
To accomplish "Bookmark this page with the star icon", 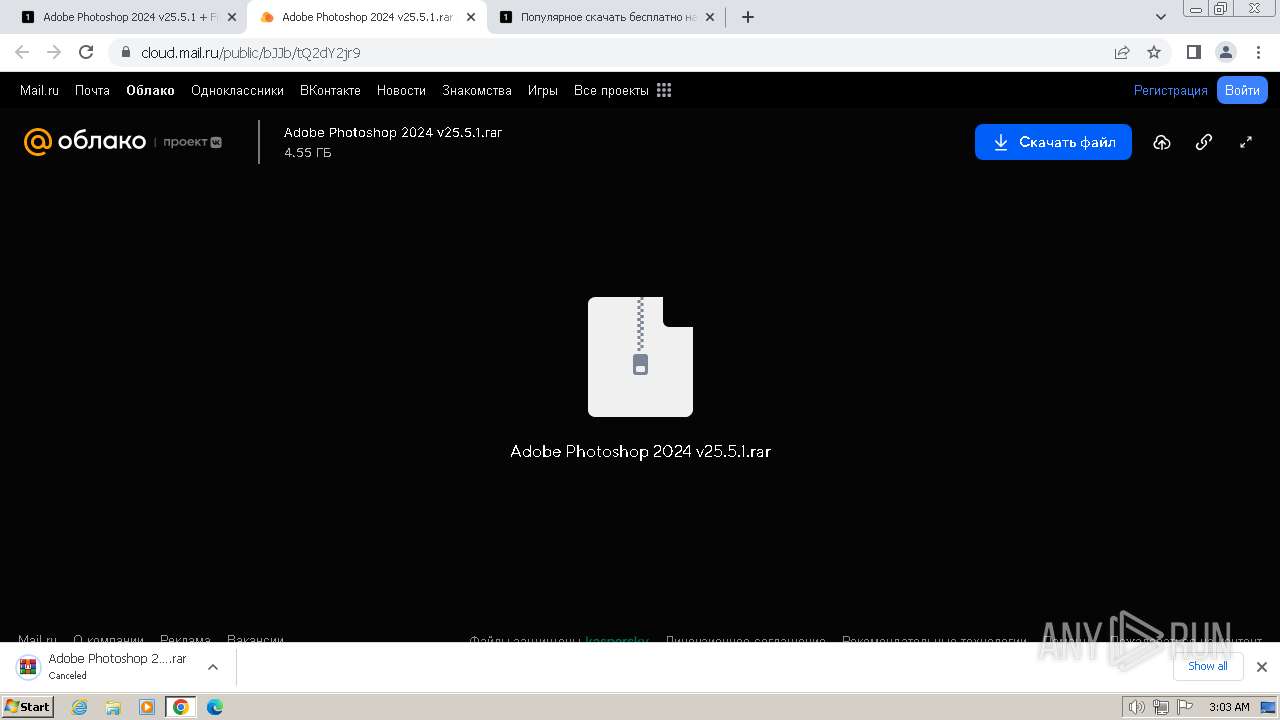I will tap(1154, 52).
